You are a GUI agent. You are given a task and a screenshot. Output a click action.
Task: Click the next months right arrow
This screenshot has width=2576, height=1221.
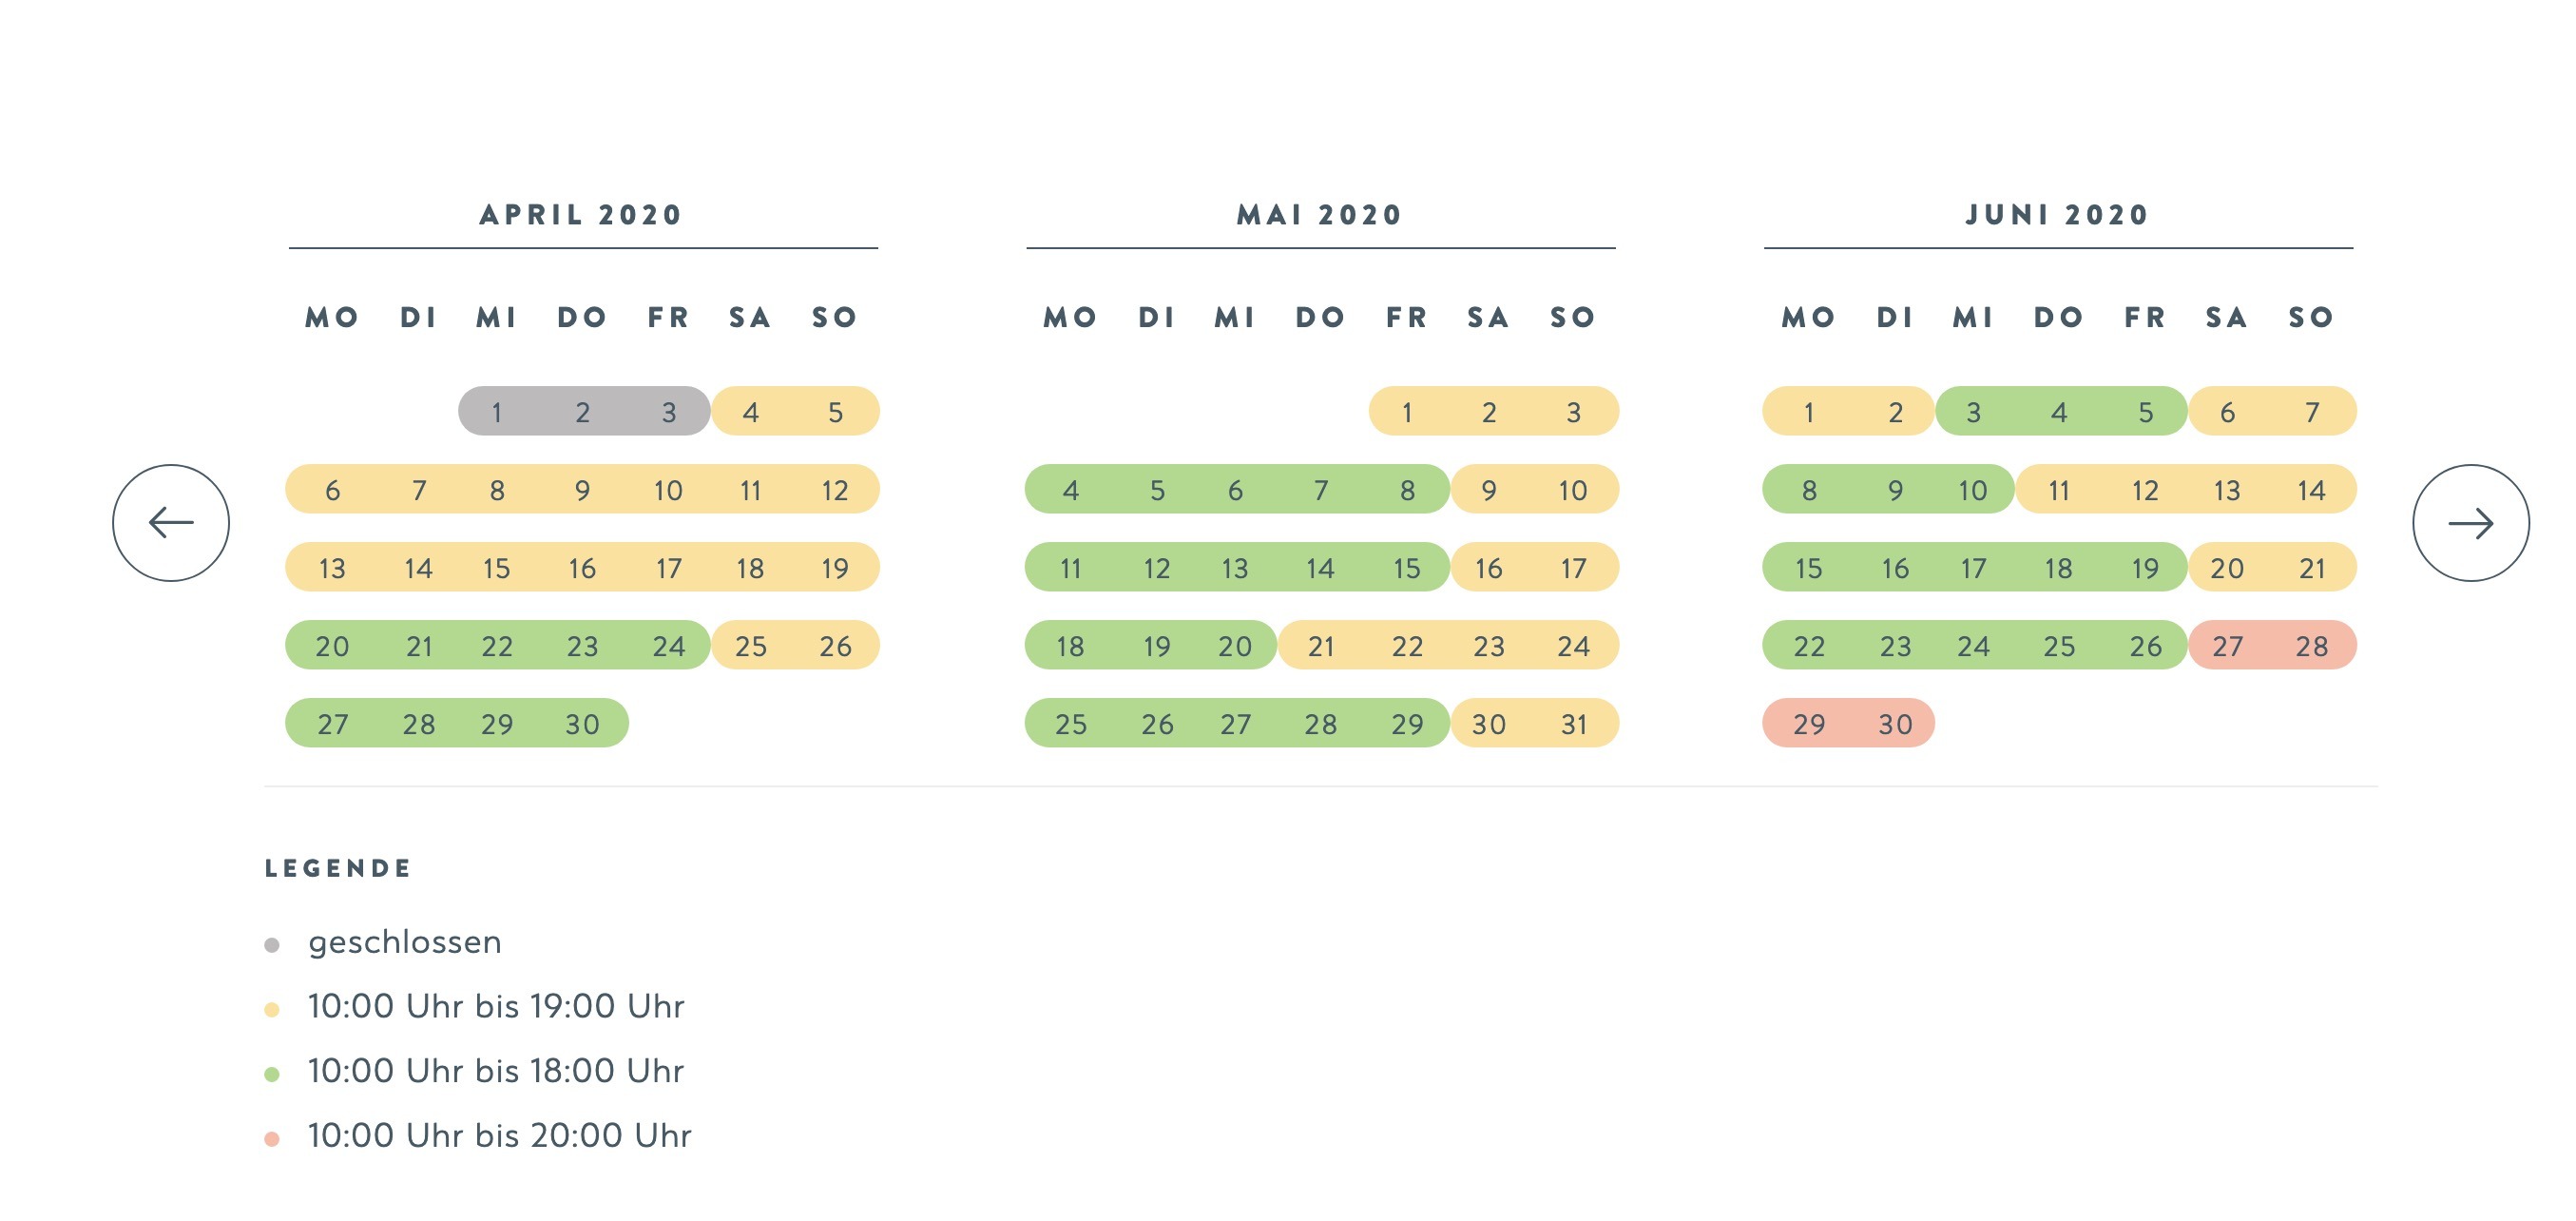coord(2470,523)
